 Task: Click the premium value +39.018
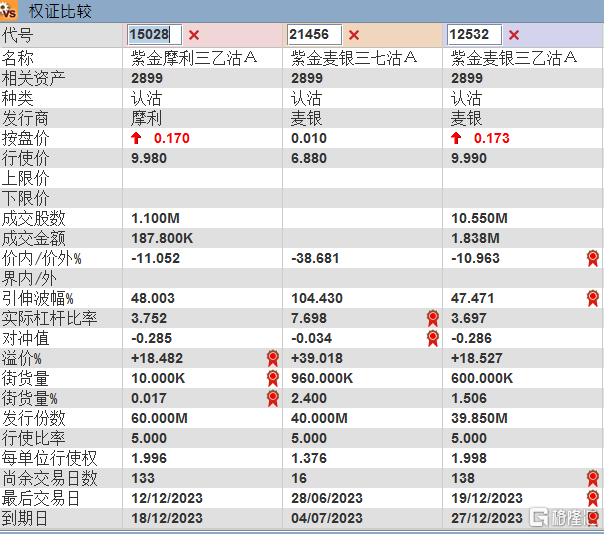pyautogui.click(x=317, y=359)
